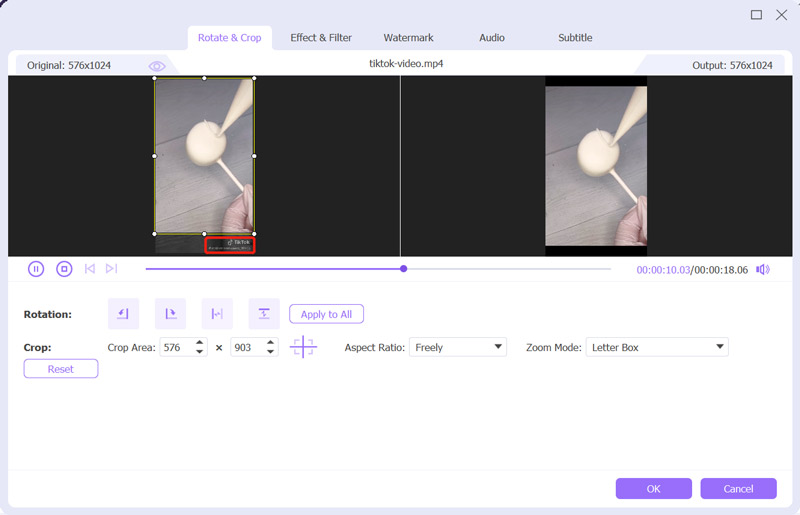This screenshot has width=800, height=515.
Task: Toggle original preview eye icon
Action: (x=157, y=66)
